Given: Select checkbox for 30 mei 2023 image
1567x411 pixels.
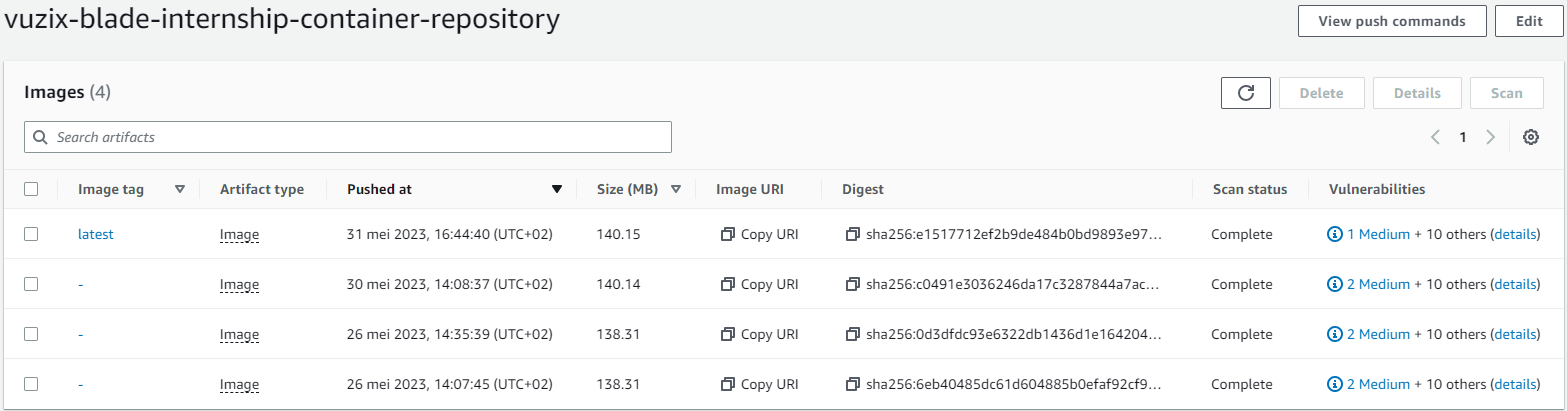Looking at the screenshot, I should tap(31, 284).
